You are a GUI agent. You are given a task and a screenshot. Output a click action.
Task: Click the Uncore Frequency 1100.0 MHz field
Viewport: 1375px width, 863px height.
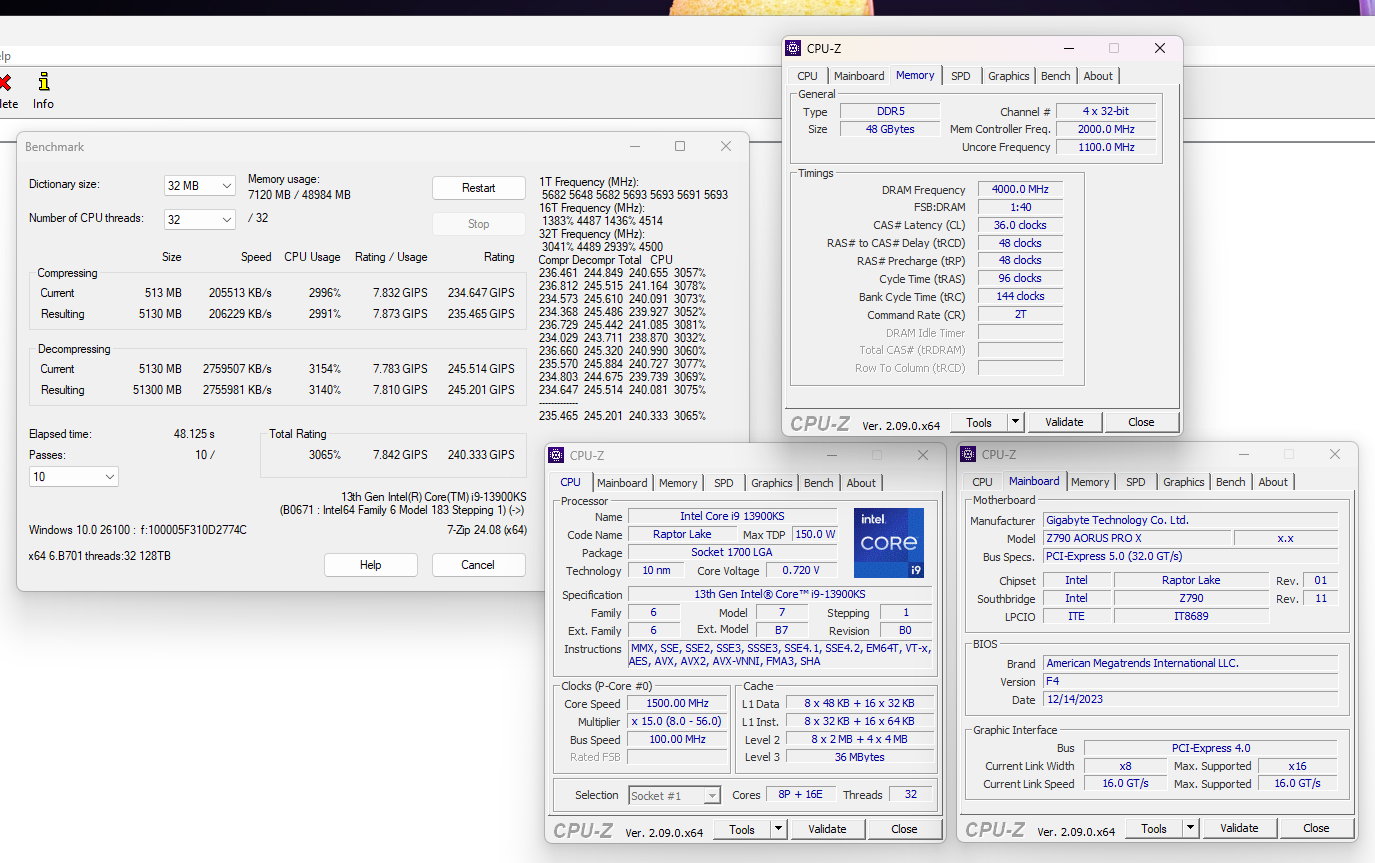1106,147
